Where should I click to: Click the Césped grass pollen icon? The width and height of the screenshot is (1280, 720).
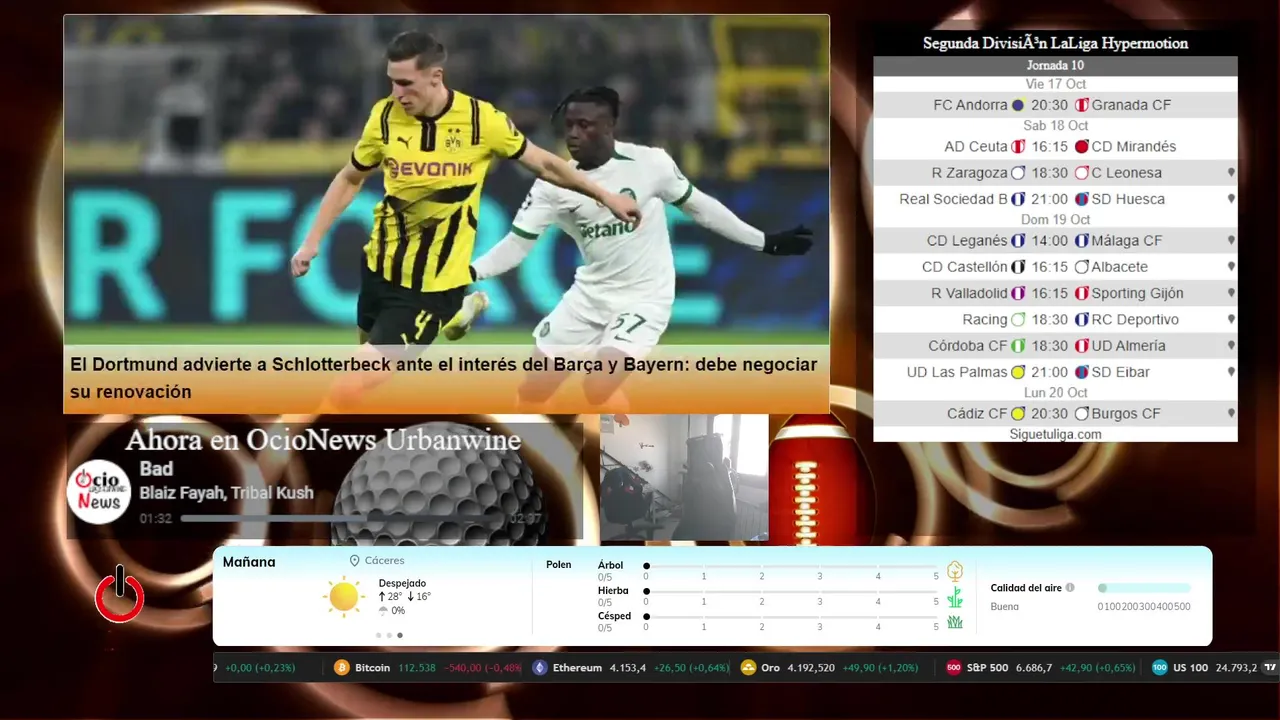(x=955, y=622)
